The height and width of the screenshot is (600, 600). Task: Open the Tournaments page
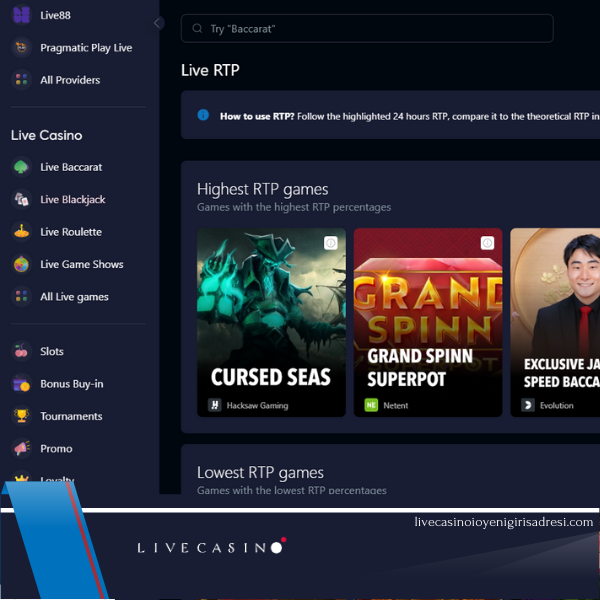72,416
